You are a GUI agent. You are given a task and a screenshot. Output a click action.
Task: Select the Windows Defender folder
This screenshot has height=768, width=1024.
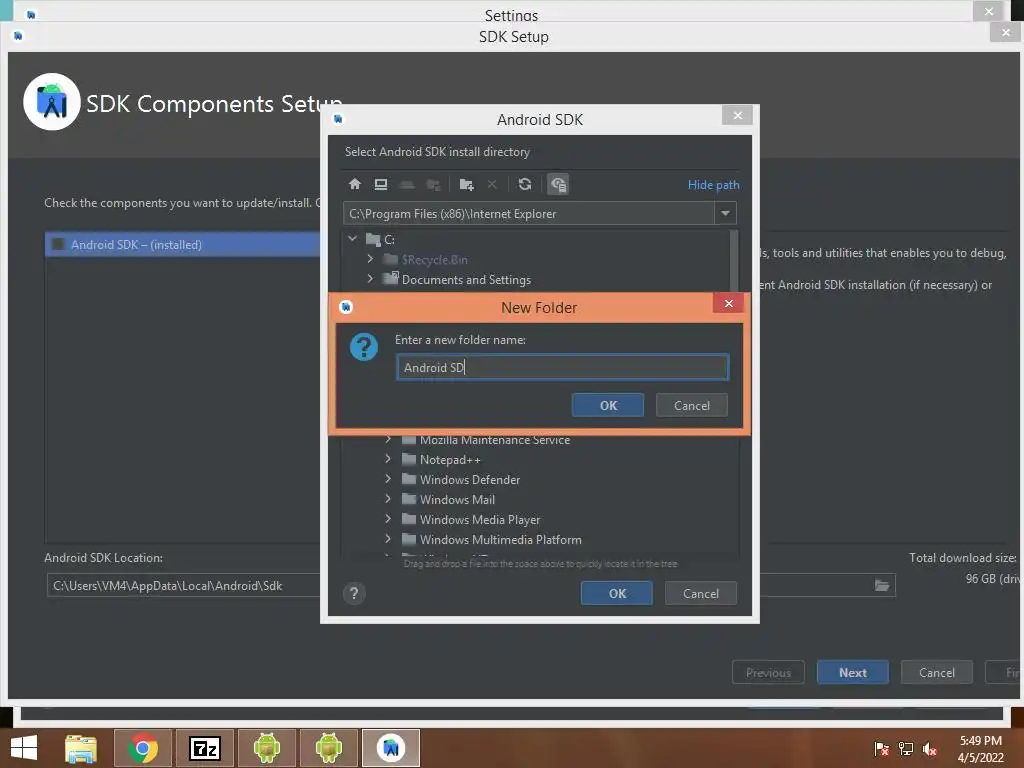click(x=470, y=479)
